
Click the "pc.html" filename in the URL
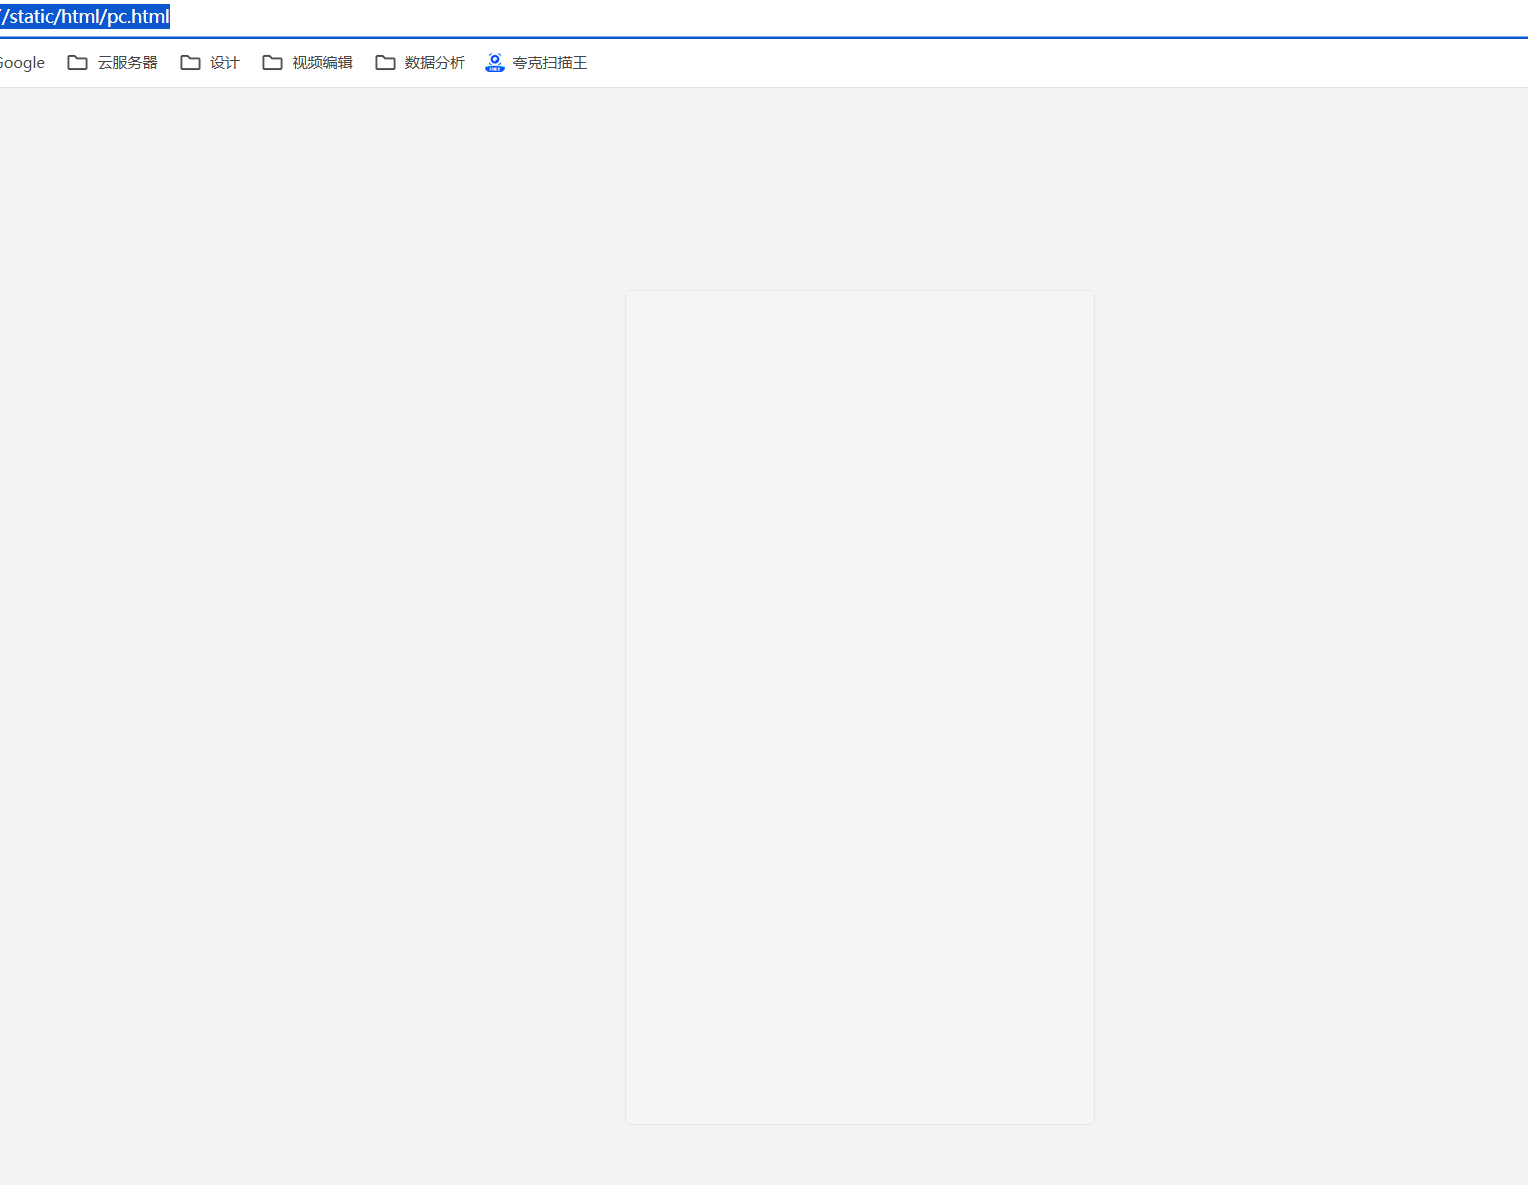(x=139, y=17)
